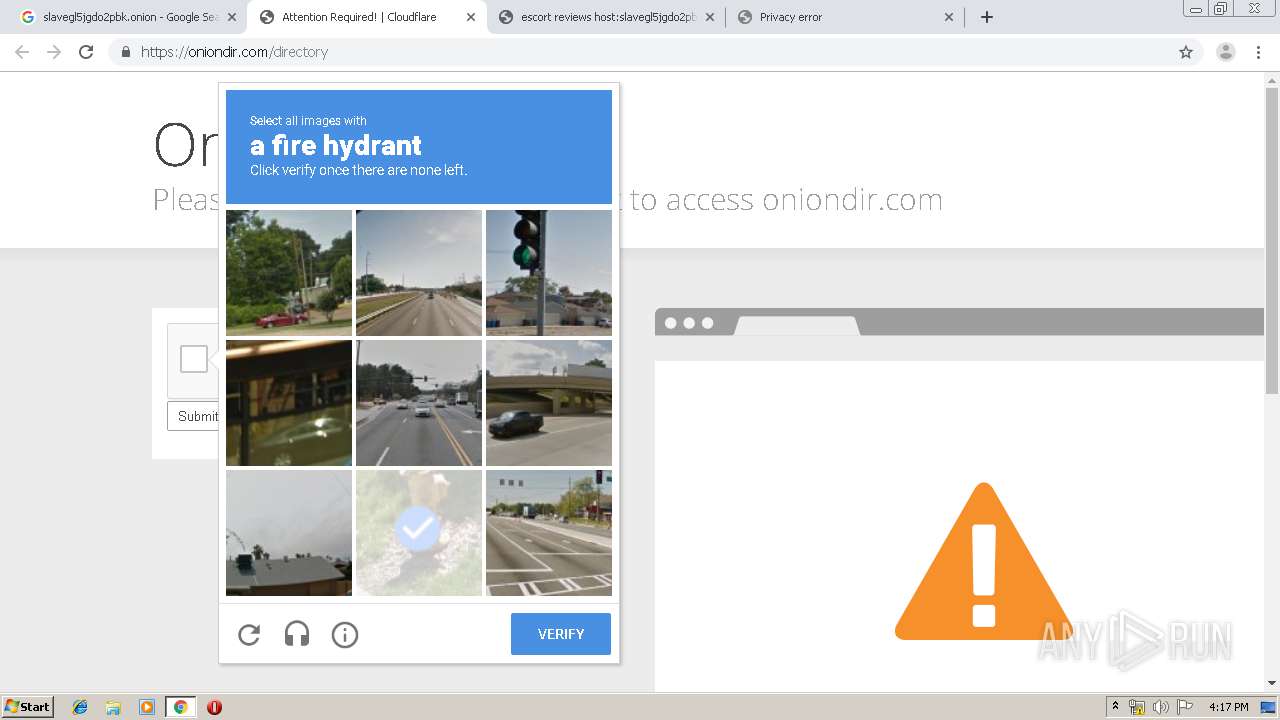The width and height of the screenshot is (1280, 720).
Task: Open the volume speaker tray icon
Action: coord(1160,707)
